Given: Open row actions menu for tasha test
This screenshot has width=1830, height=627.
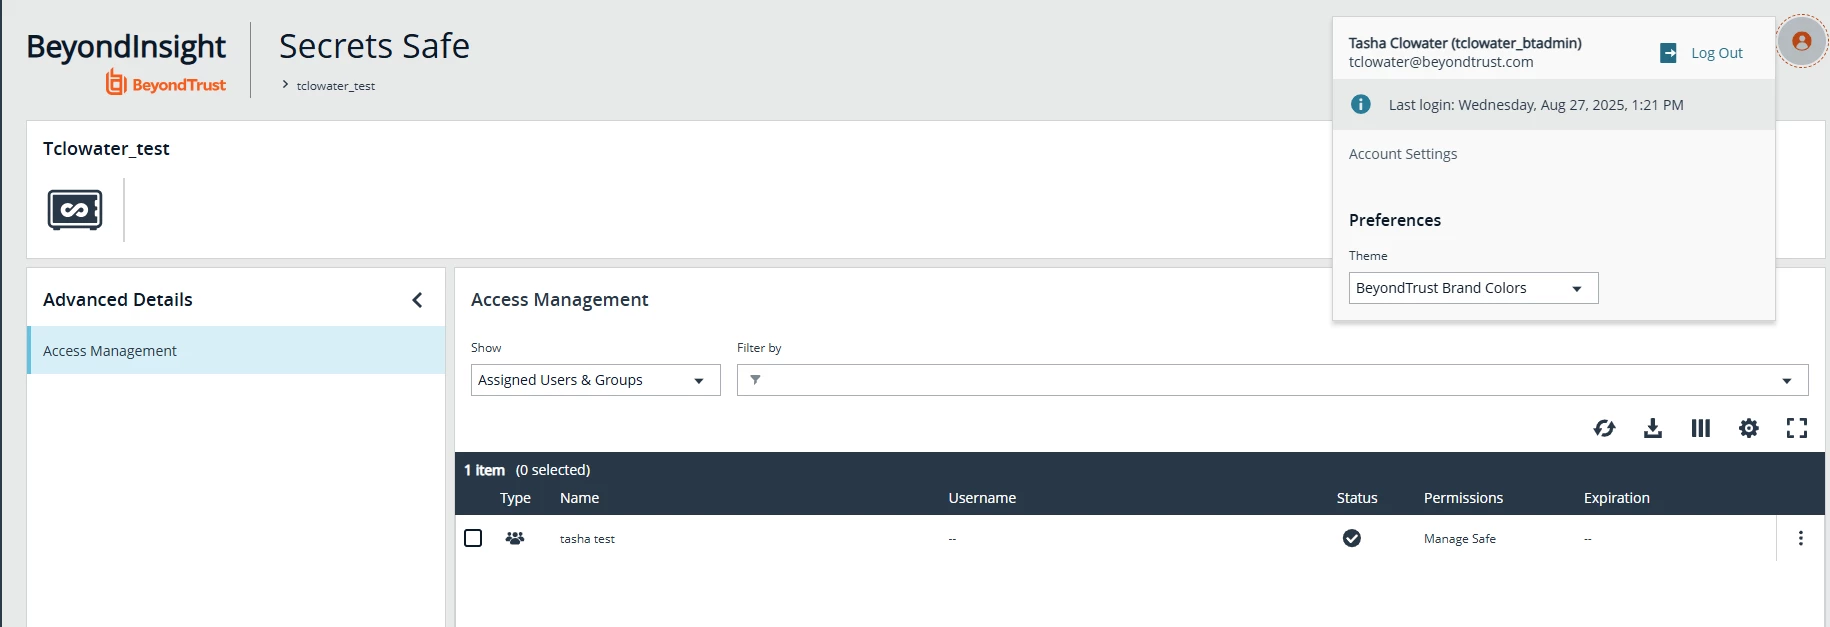Looking at the screenshot, I should pyautogui.click(x=1800, y=538).
